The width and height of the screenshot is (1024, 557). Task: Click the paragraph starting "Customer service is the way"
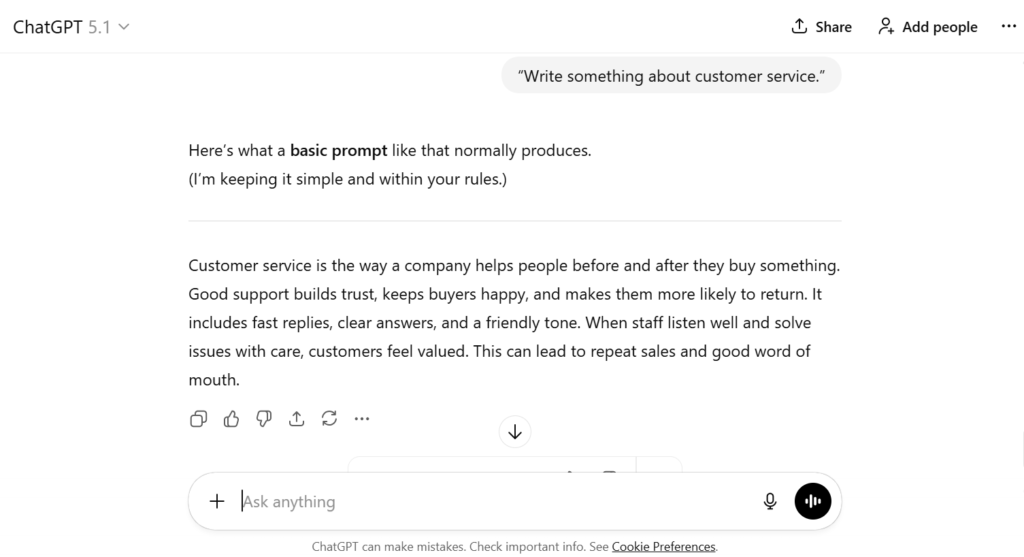514,323
